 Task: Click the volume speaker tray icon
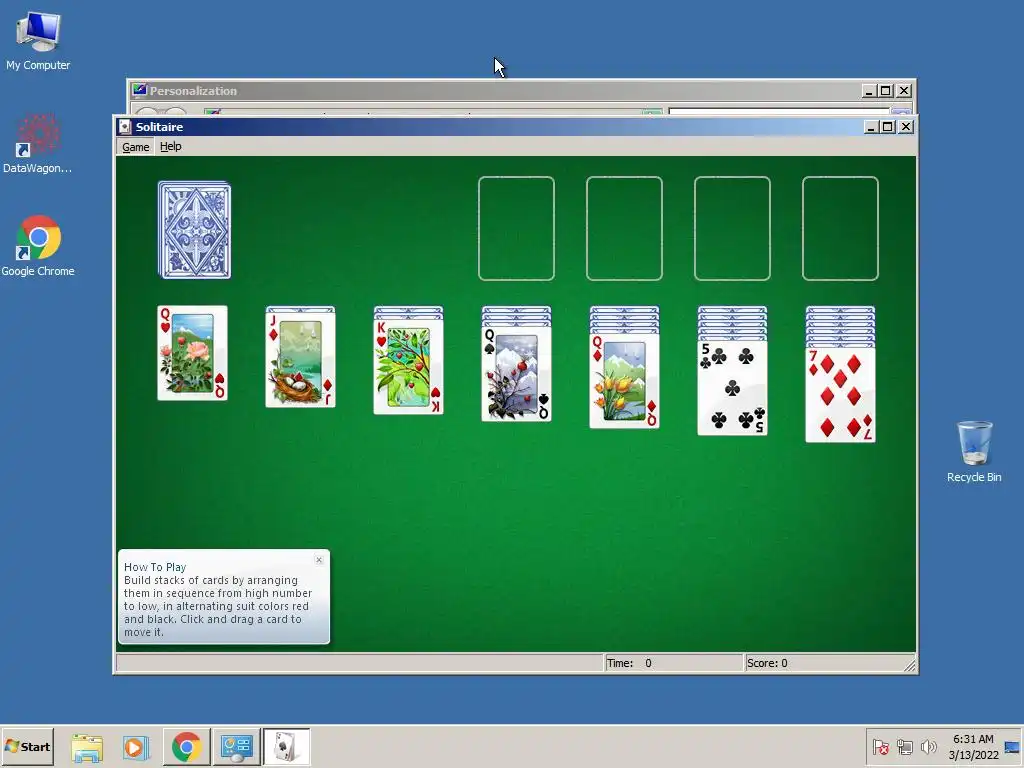click(928, 746)
